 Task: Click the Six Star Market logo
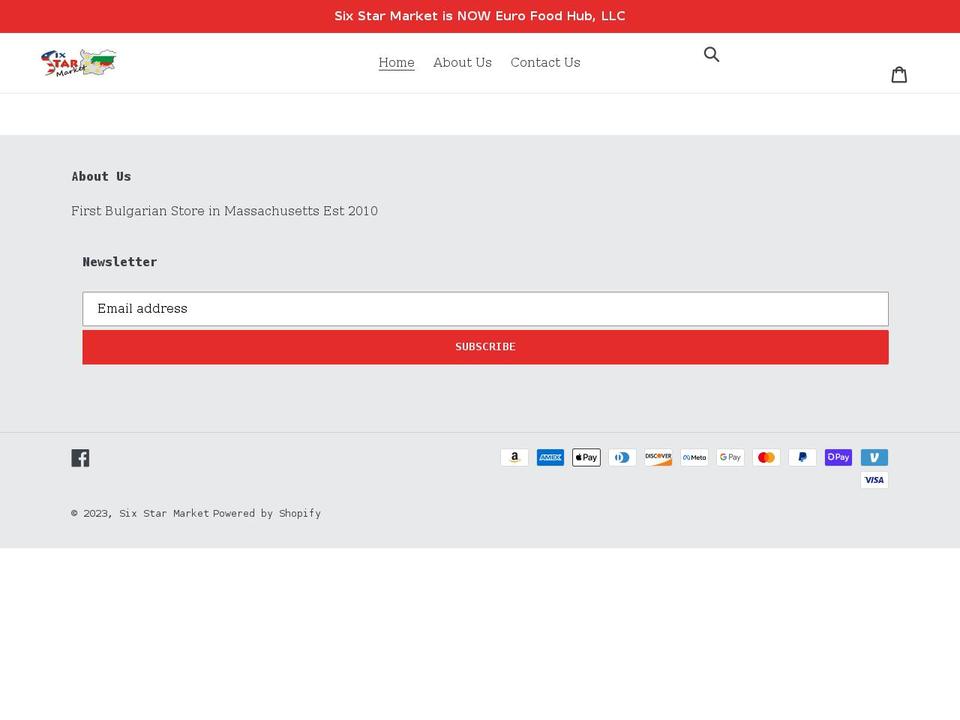point(78,63)
